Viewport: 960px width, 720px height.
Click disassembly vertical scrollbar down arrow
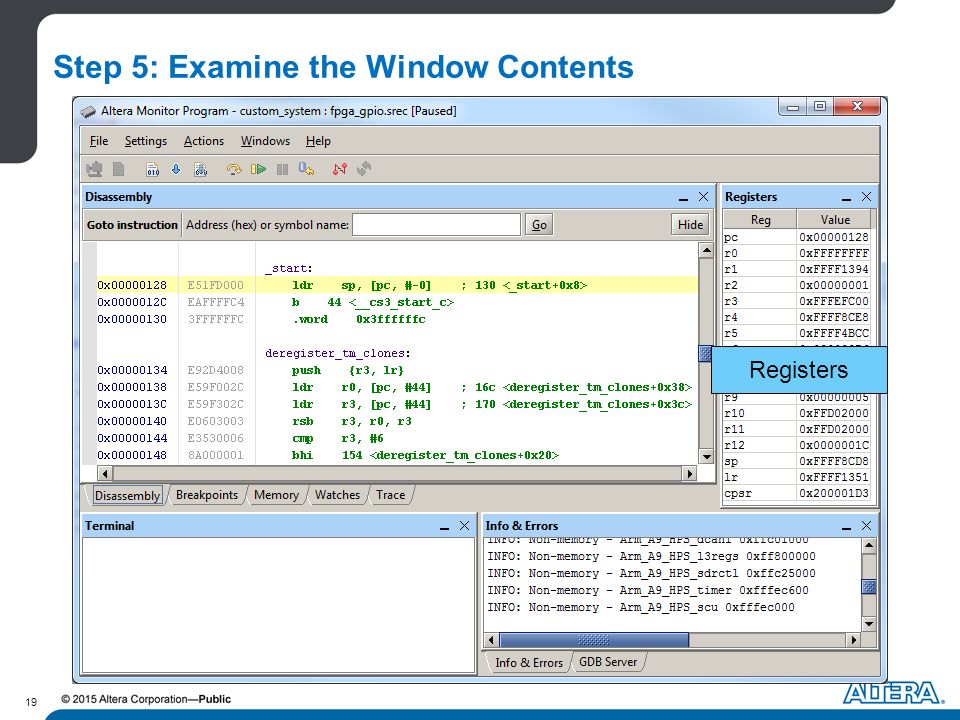707,457
